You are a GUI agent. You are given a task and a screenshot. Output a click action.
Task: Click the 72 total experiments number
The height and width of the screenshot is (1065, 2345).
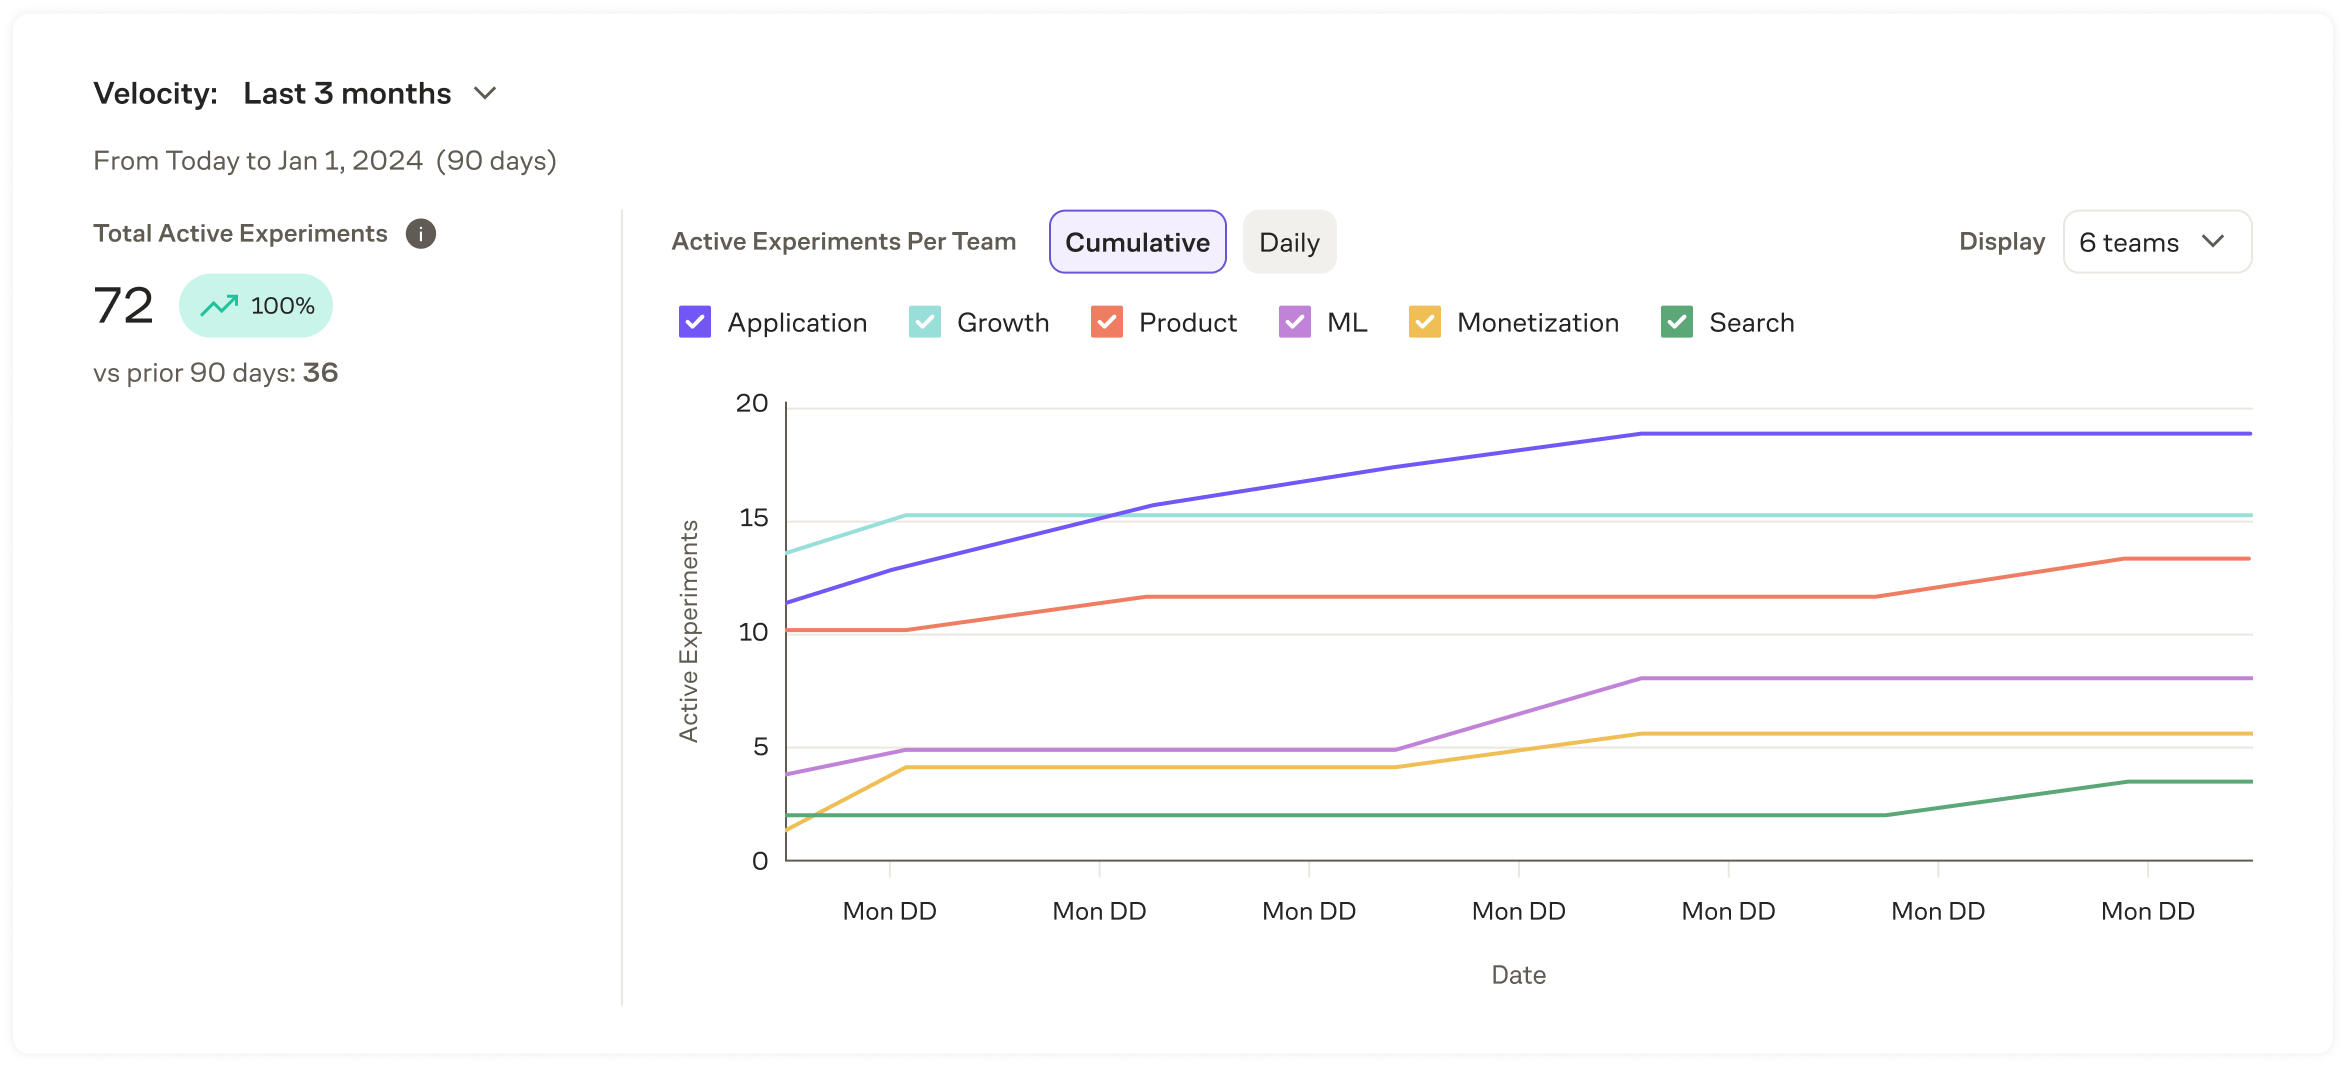tap(123, 306)
